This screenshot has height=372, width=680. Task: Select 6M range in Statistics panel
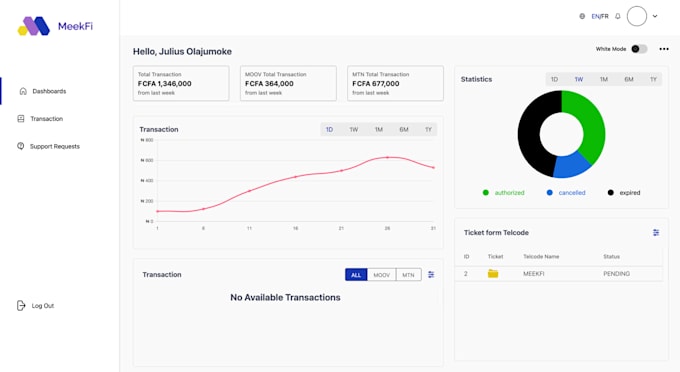point(629,79)
